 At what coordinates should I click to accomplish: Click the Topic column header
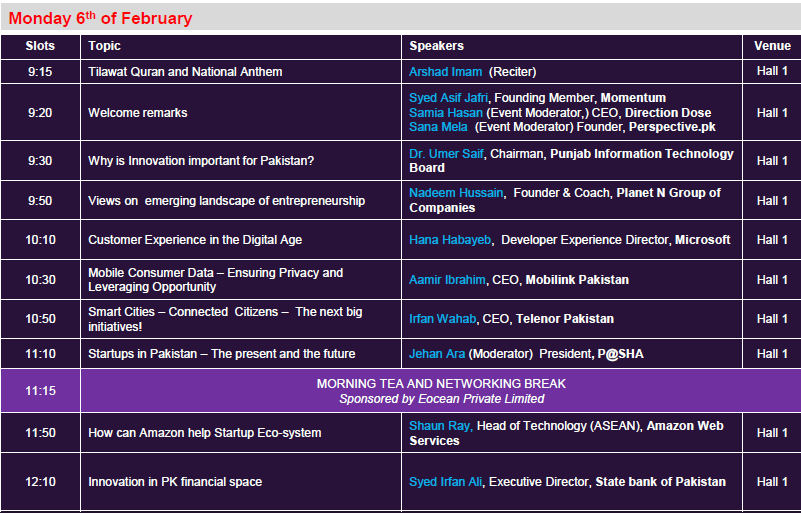coord(104,46)
